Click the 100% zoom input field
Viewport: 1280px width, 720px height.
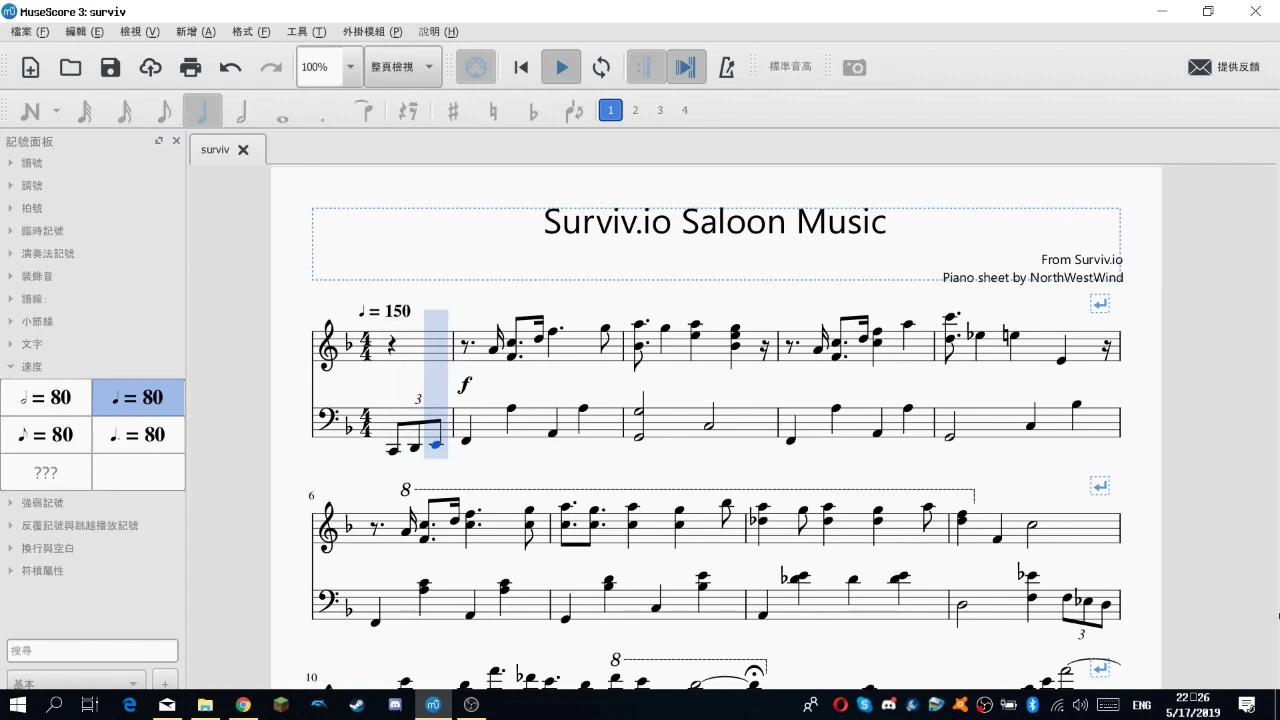[319, 67]
